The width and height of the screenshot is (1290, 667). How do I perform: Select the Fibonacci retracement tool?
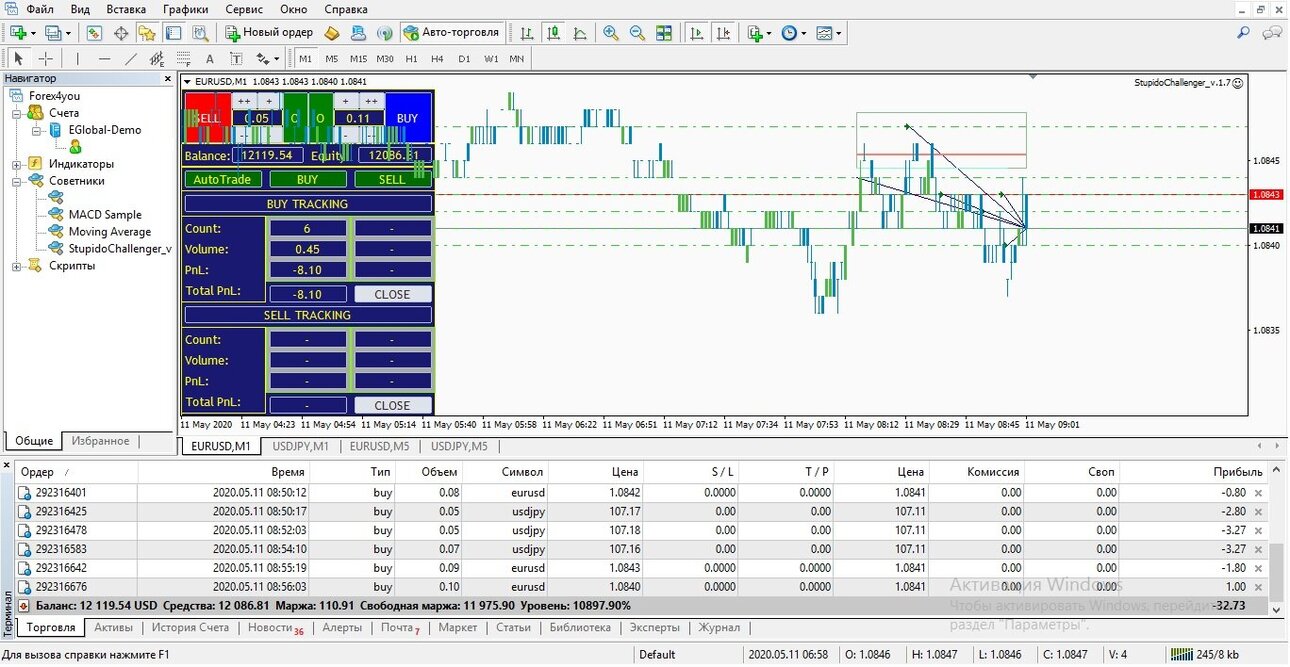tap(183, 59)
